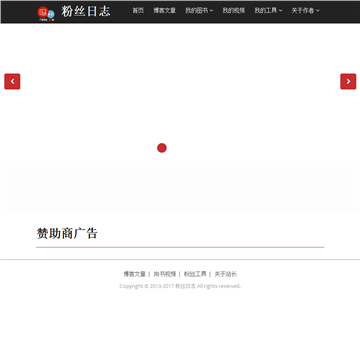The height and width of the screenshot is (360, 360).
Task: Open the 首页 menu item
Action: (x=138, y=10)
